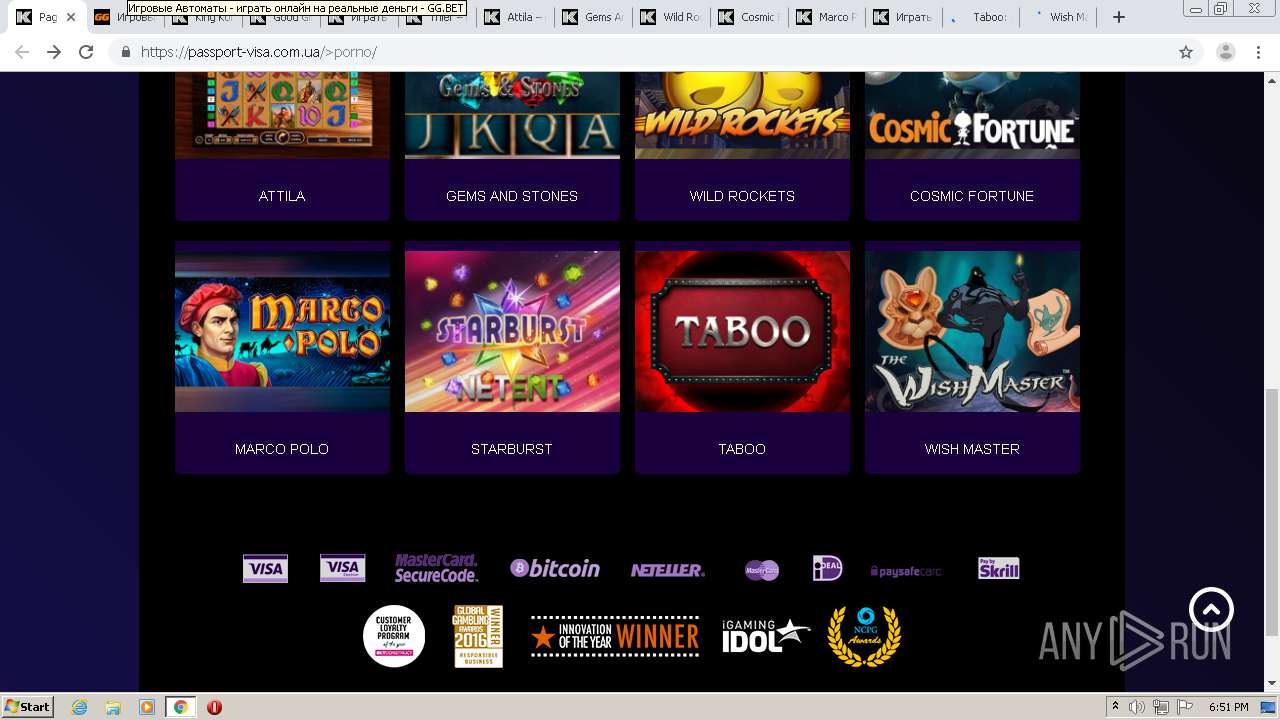This screenshot has height=720, width=1280.
Task: Click the iGaming Idol logo
Action: (x=766, y=636)
